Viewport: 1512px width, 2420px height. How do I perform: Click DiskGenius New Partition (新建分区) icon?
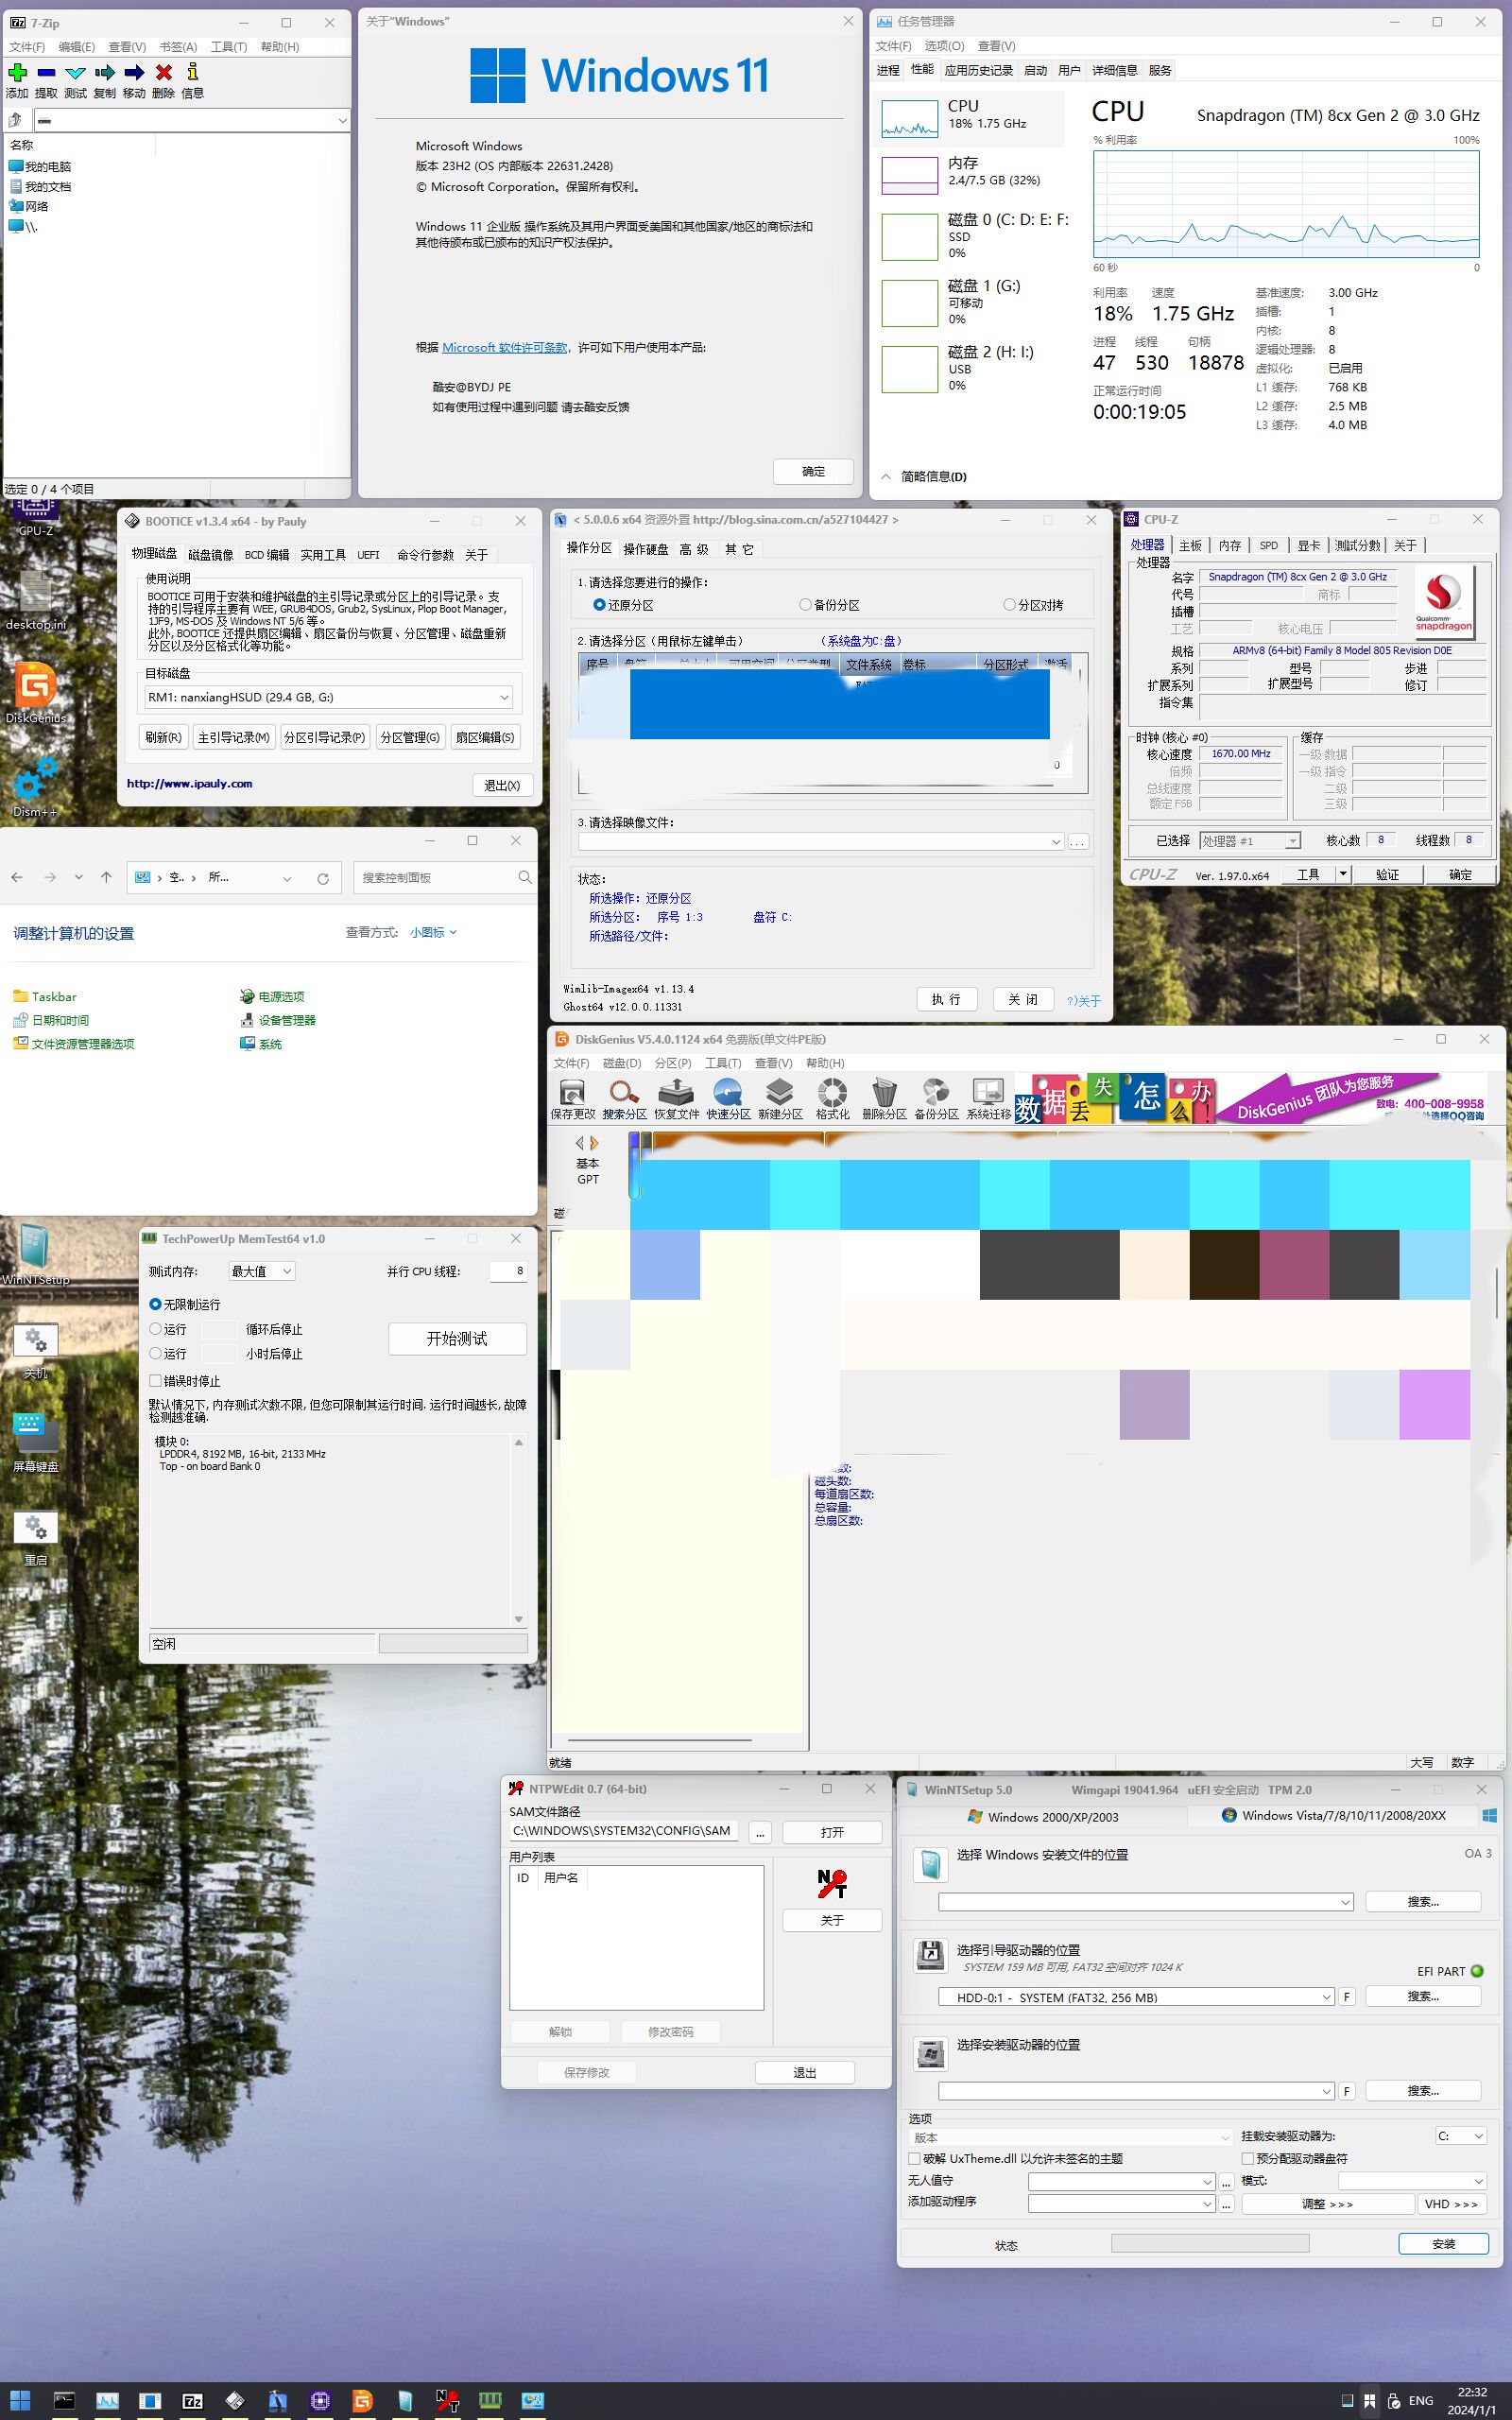pos(780,1091)
